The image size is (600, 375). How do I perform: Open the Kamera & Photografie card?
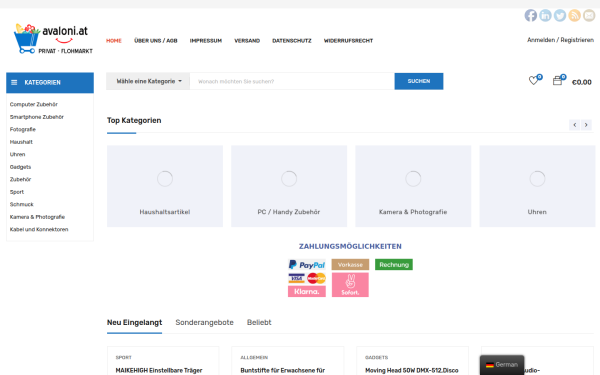coord(413,186)
